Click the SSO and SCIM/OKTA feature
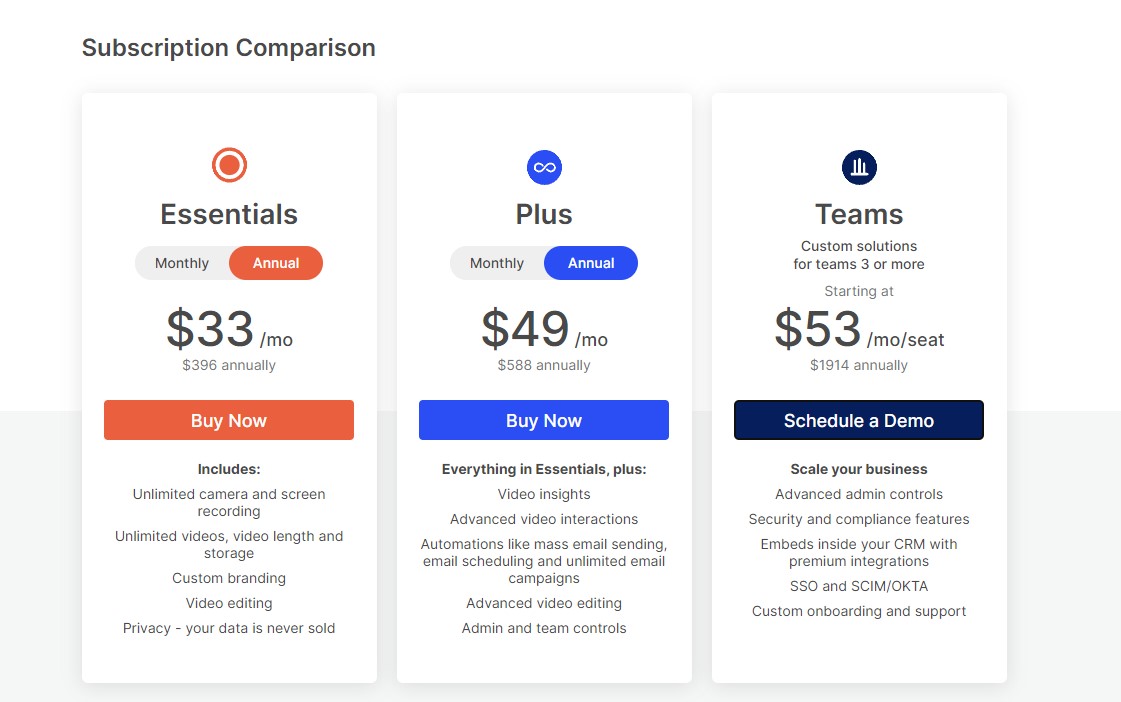The width and height of the screenshot is (1121, 702). (x=859, y=586)
